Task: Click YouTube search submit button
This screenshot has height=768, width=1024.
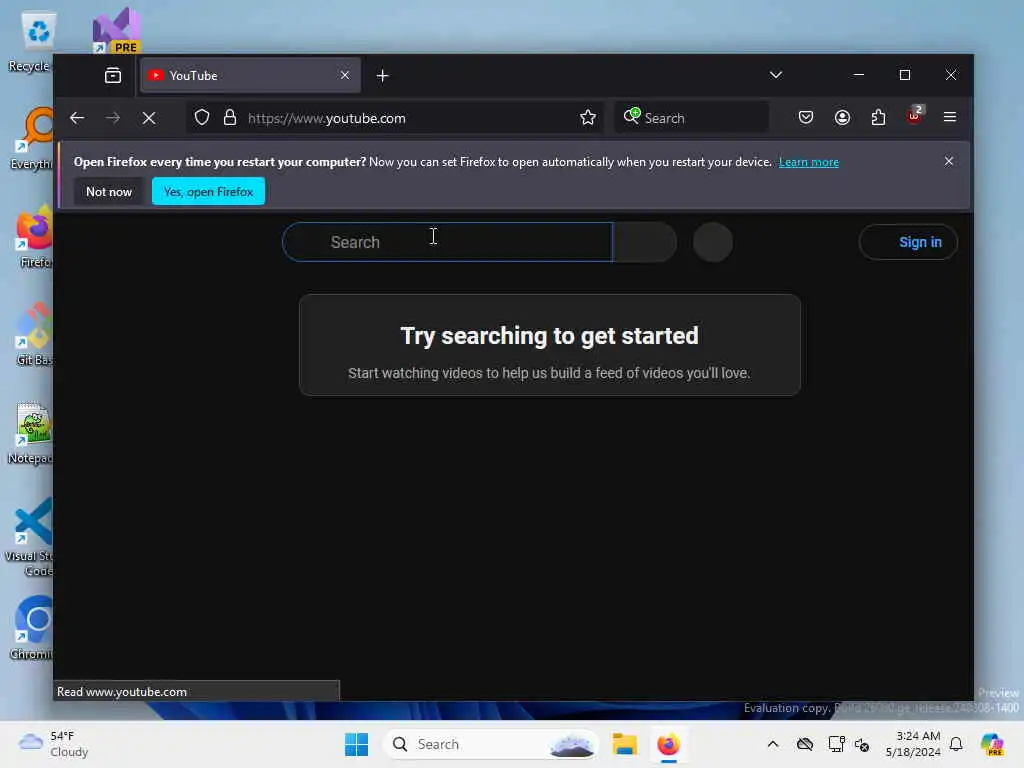Action: (x=645, y=242)
